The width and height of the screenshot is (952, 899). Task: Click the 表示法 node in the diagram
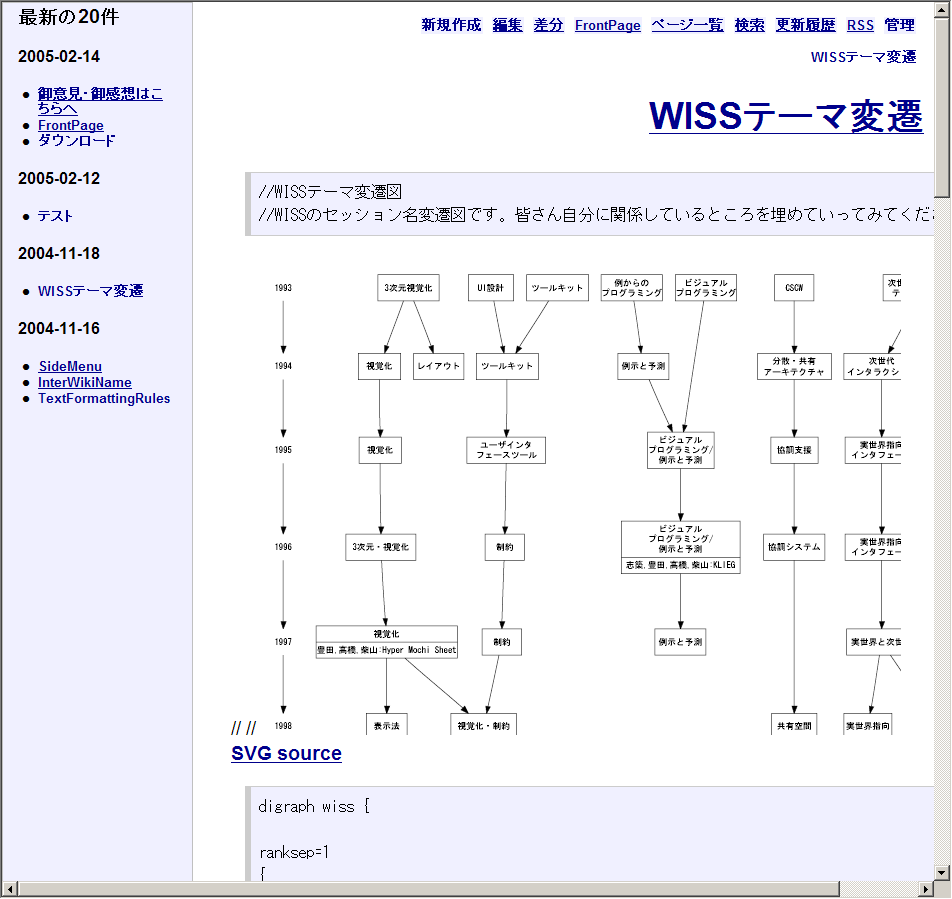(387, 725)
